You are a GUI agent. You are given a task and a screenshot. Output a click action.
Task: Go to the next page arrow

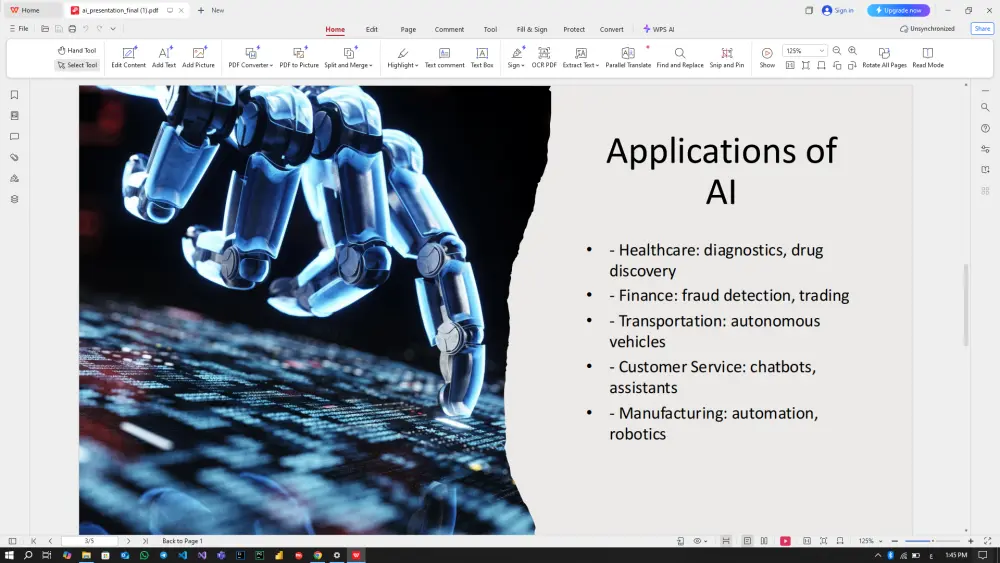click(x=128, y=541)
